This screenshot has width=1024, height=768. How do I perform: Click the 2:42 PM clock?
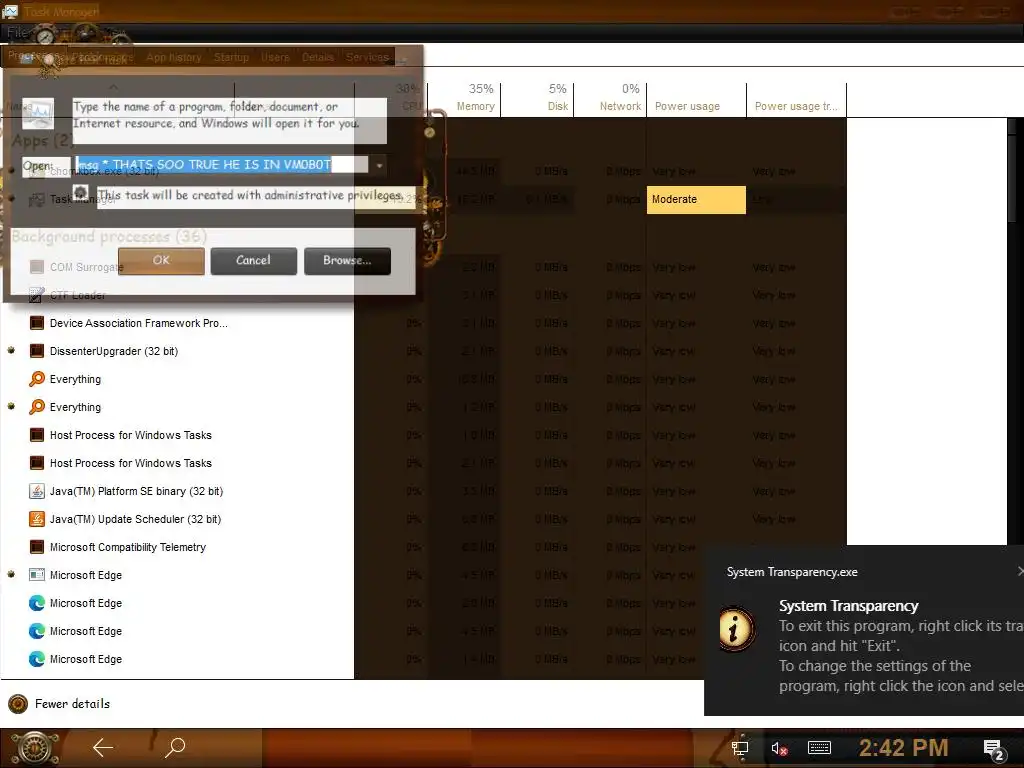tap(904, 748)
